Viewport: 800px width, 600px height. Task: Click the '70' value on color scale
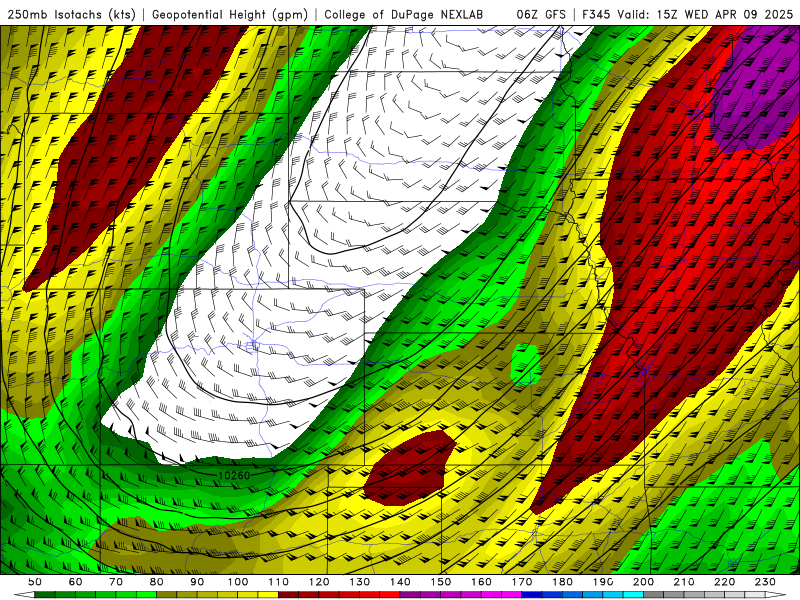116,582
